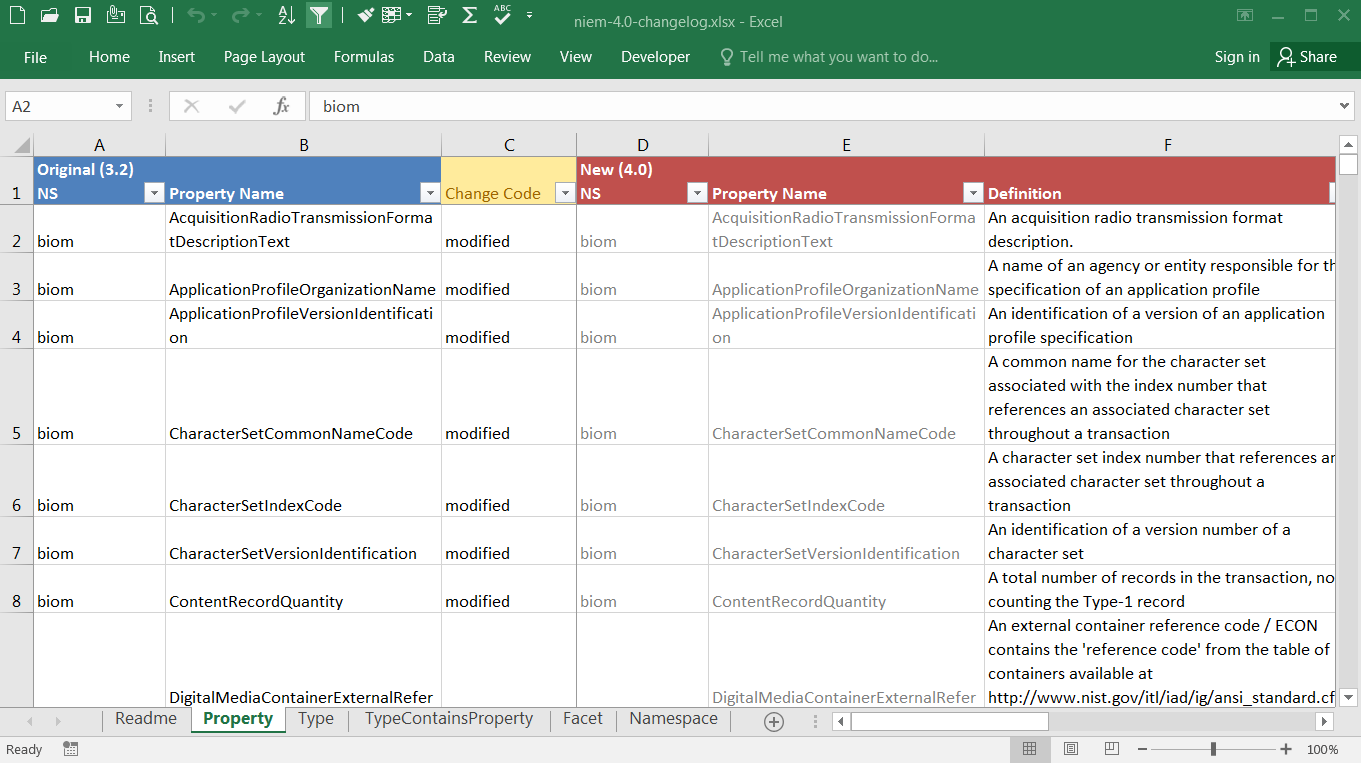The image size is (1361, 763).
Task: Click the Print Preview icon
Action: pos(149,15)
